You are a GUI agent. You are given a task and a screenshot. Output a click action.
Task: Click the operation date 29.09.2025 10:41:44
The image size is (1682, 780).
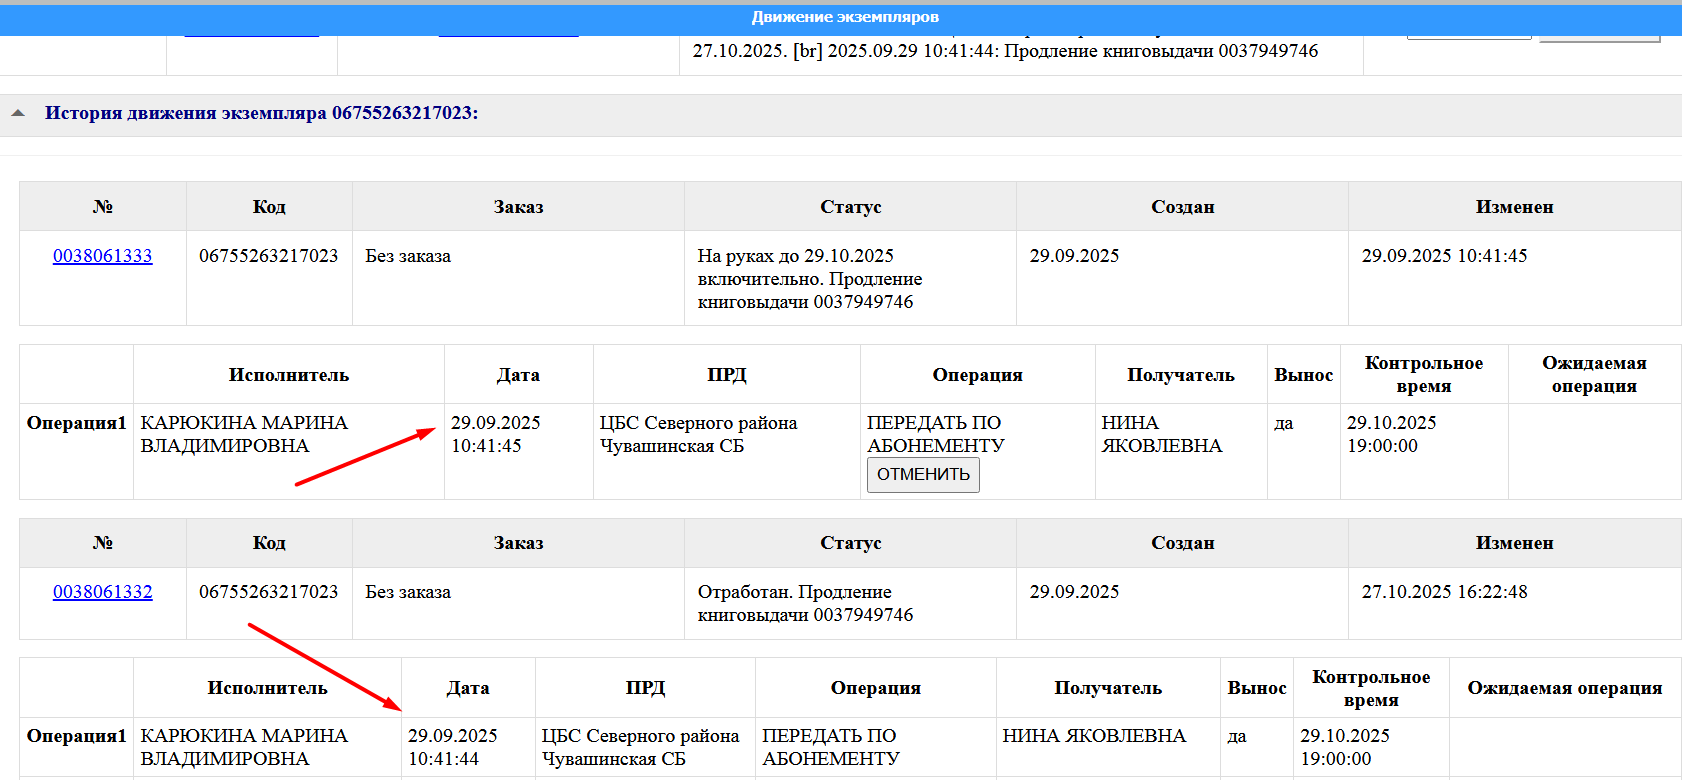[x=452, y=747]
